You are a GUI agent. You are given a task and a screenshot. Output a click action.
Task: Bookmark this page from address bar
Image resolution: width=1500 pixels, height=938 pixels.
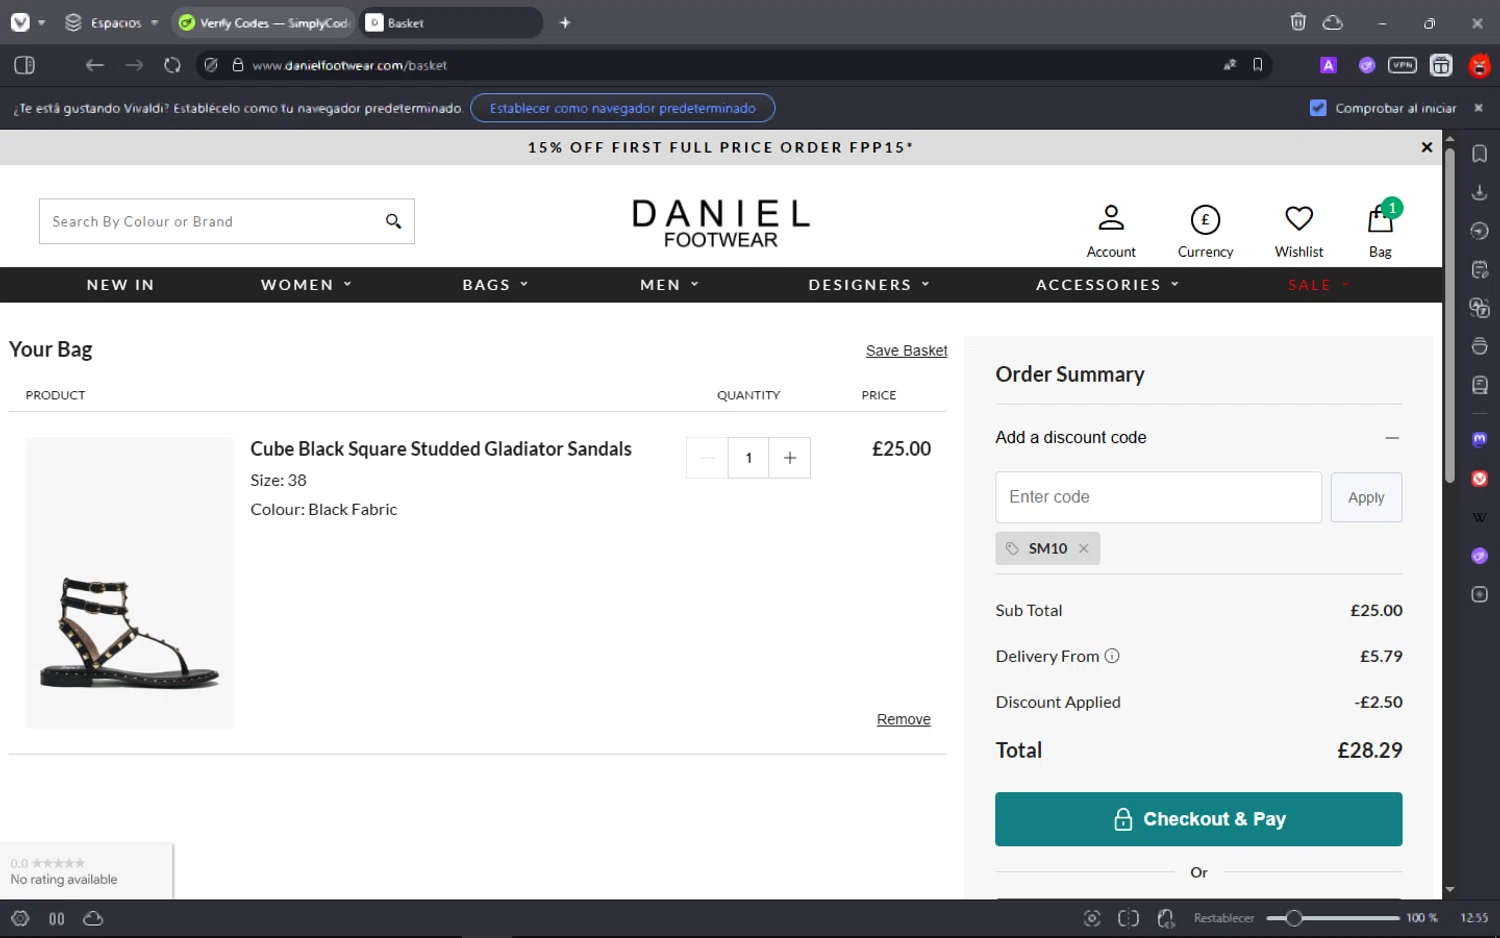tap(1258, 65)
